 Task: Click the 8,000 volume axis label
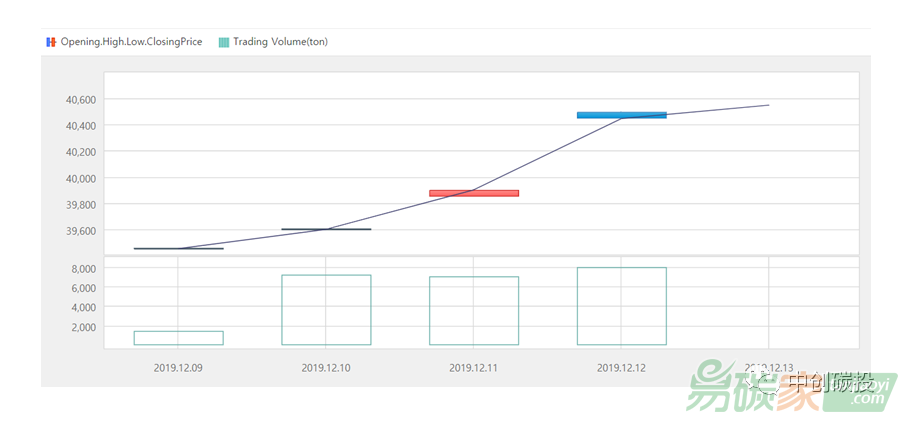click(x=82, y=269)
